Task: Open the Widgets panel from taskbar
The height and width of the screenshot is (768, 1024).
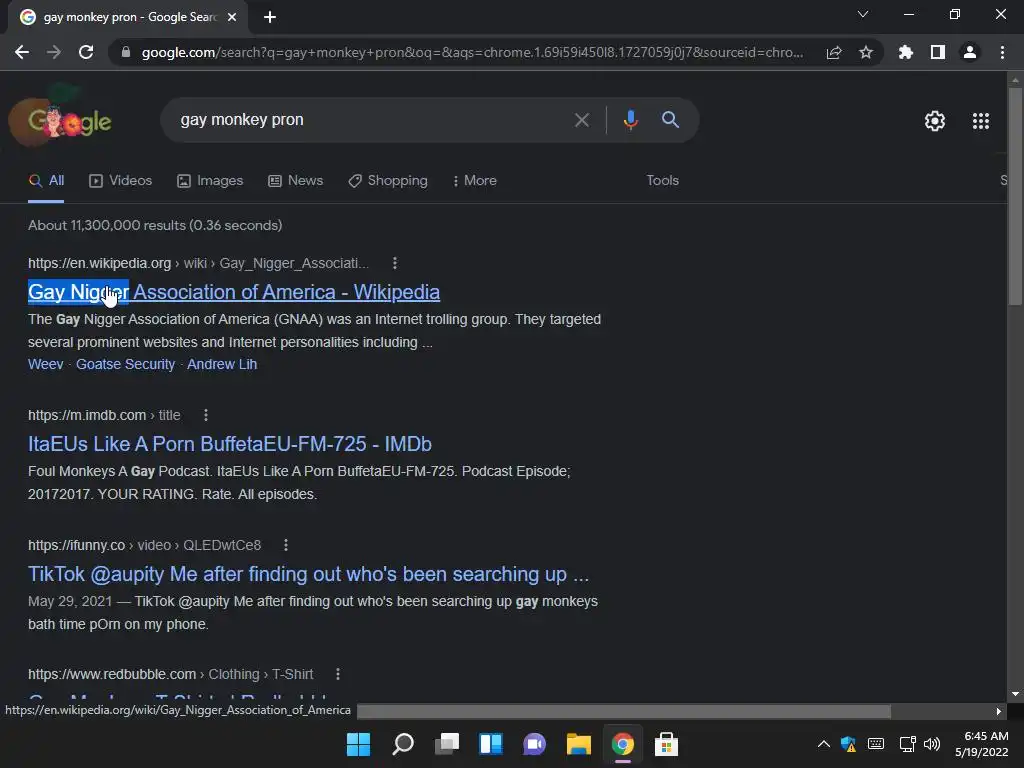Action: click(x=490, y=744)
